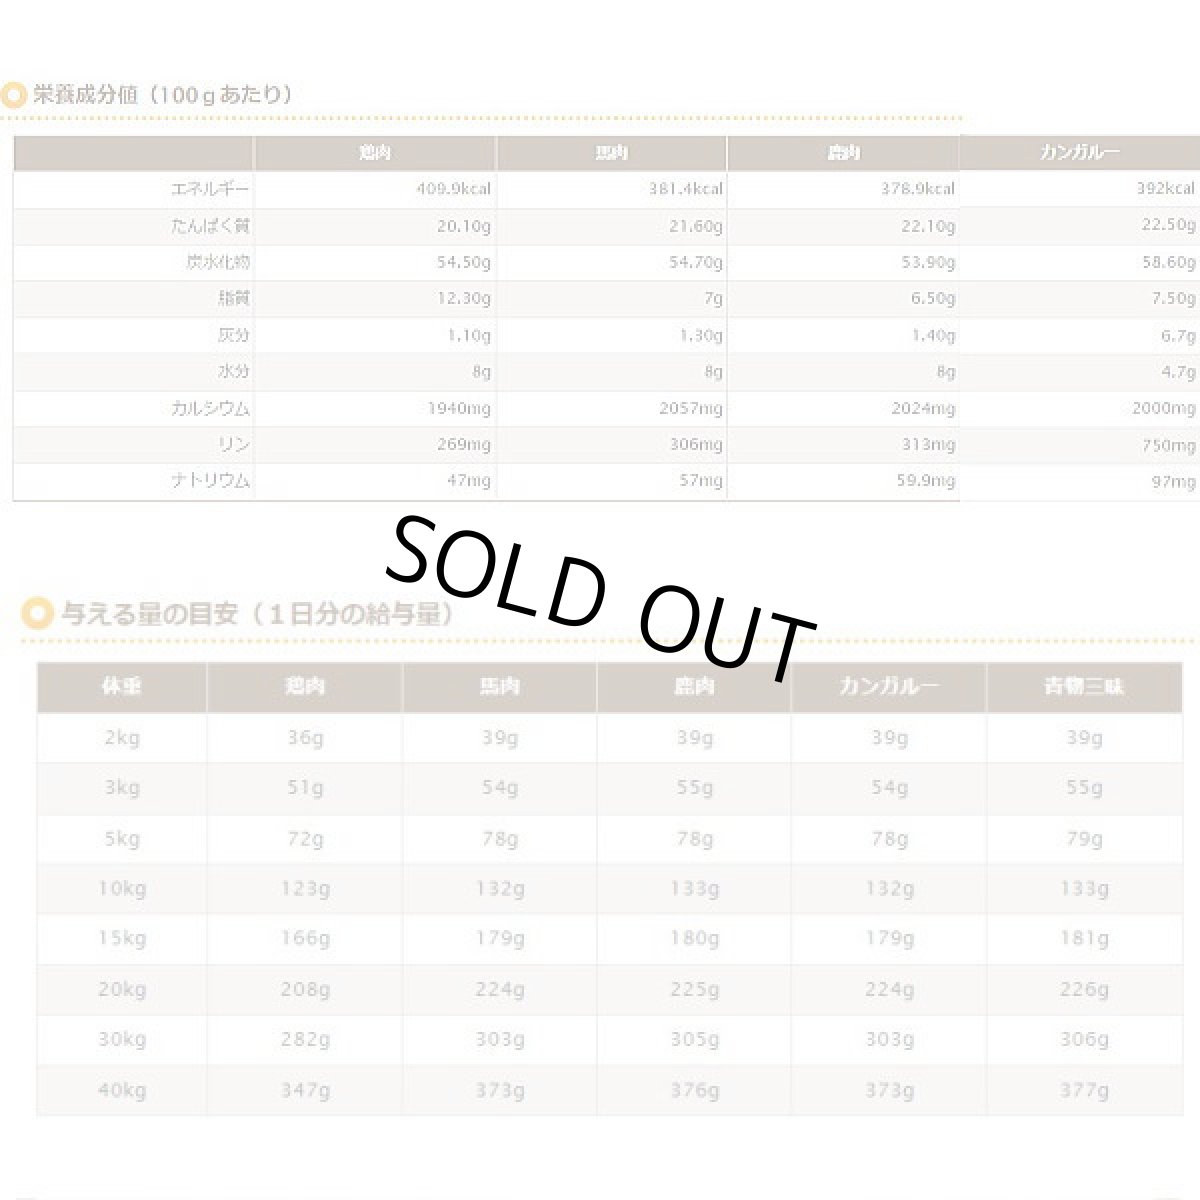Select the 377g value in the 40kg row
This screenshot has width=1200, height=1200.
click(1084, 1089)
